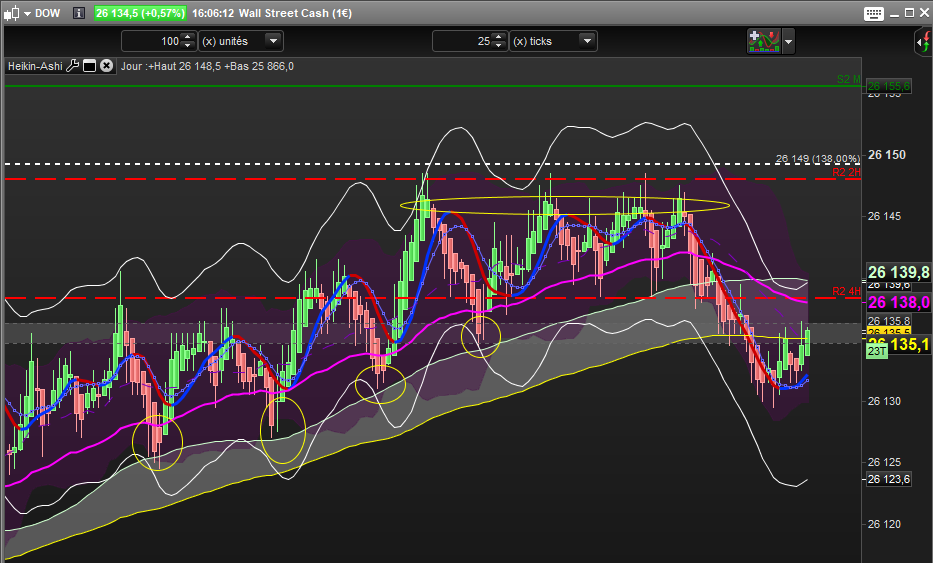933x563 pixels.
Task: Click the 26 145 price axis label
Action: (x=884, y=216)
